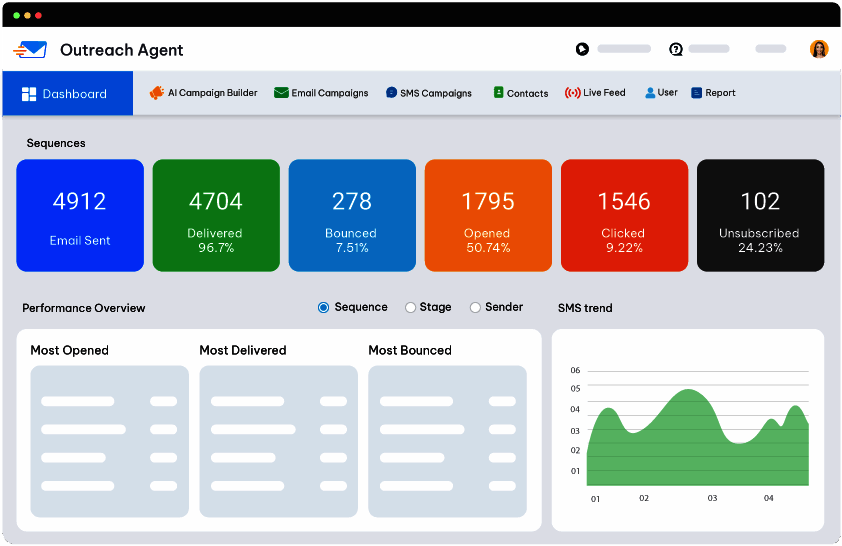
Task: Click the green Email Campaigns envelope icon
Action: pyautogui.click(x=281, y=93)
